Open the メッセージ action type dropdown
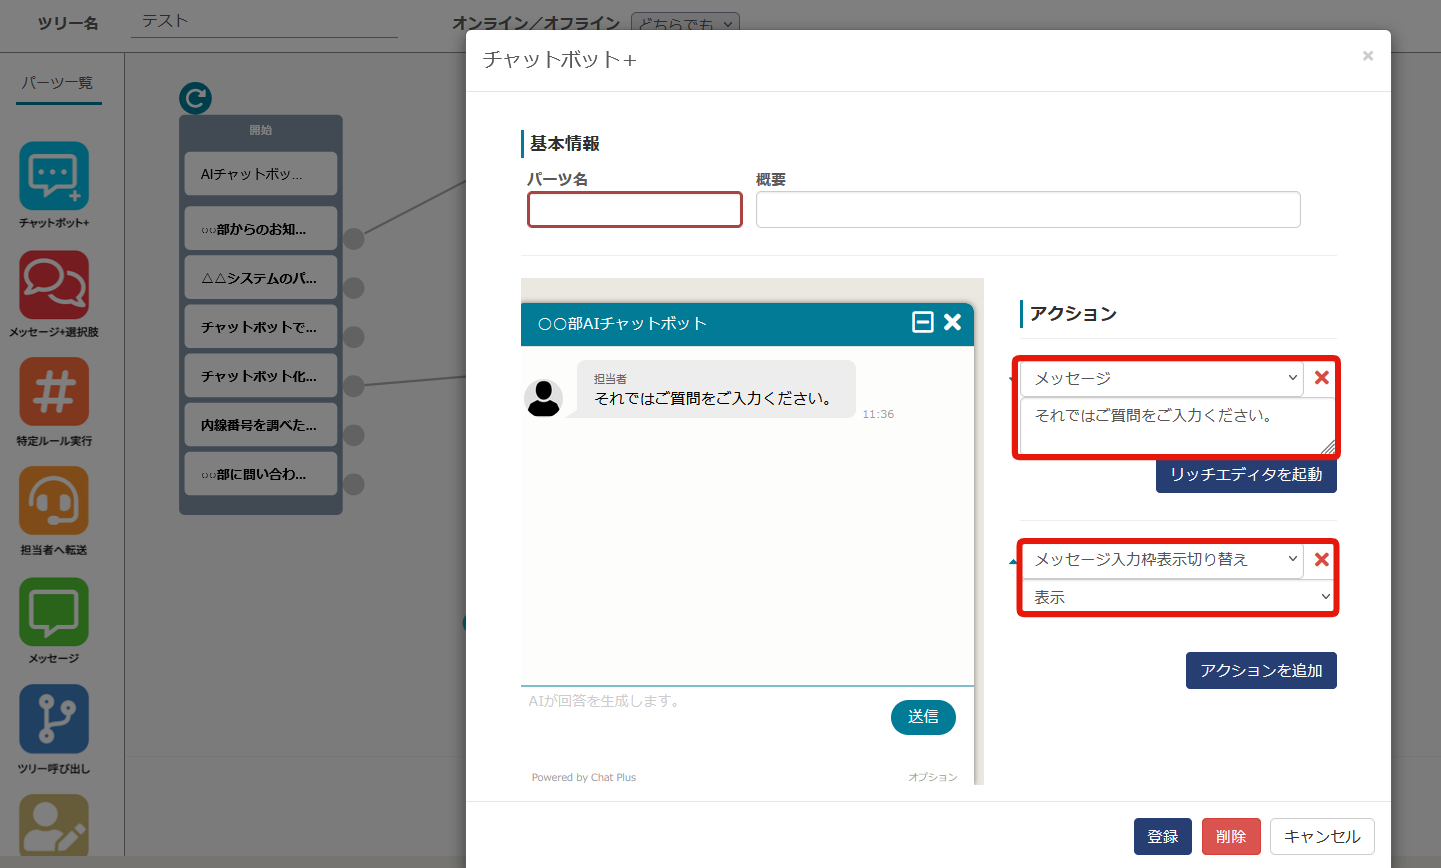The width and height of the screenshot is (1441, 868). [1162, 378]
